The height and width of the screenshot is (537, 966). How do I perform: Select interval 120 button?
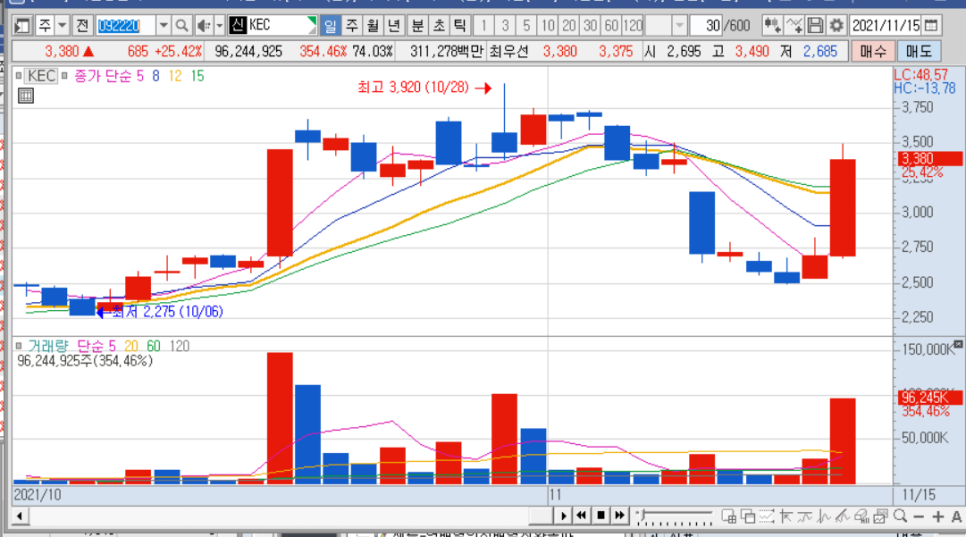(x=633, y=26)
